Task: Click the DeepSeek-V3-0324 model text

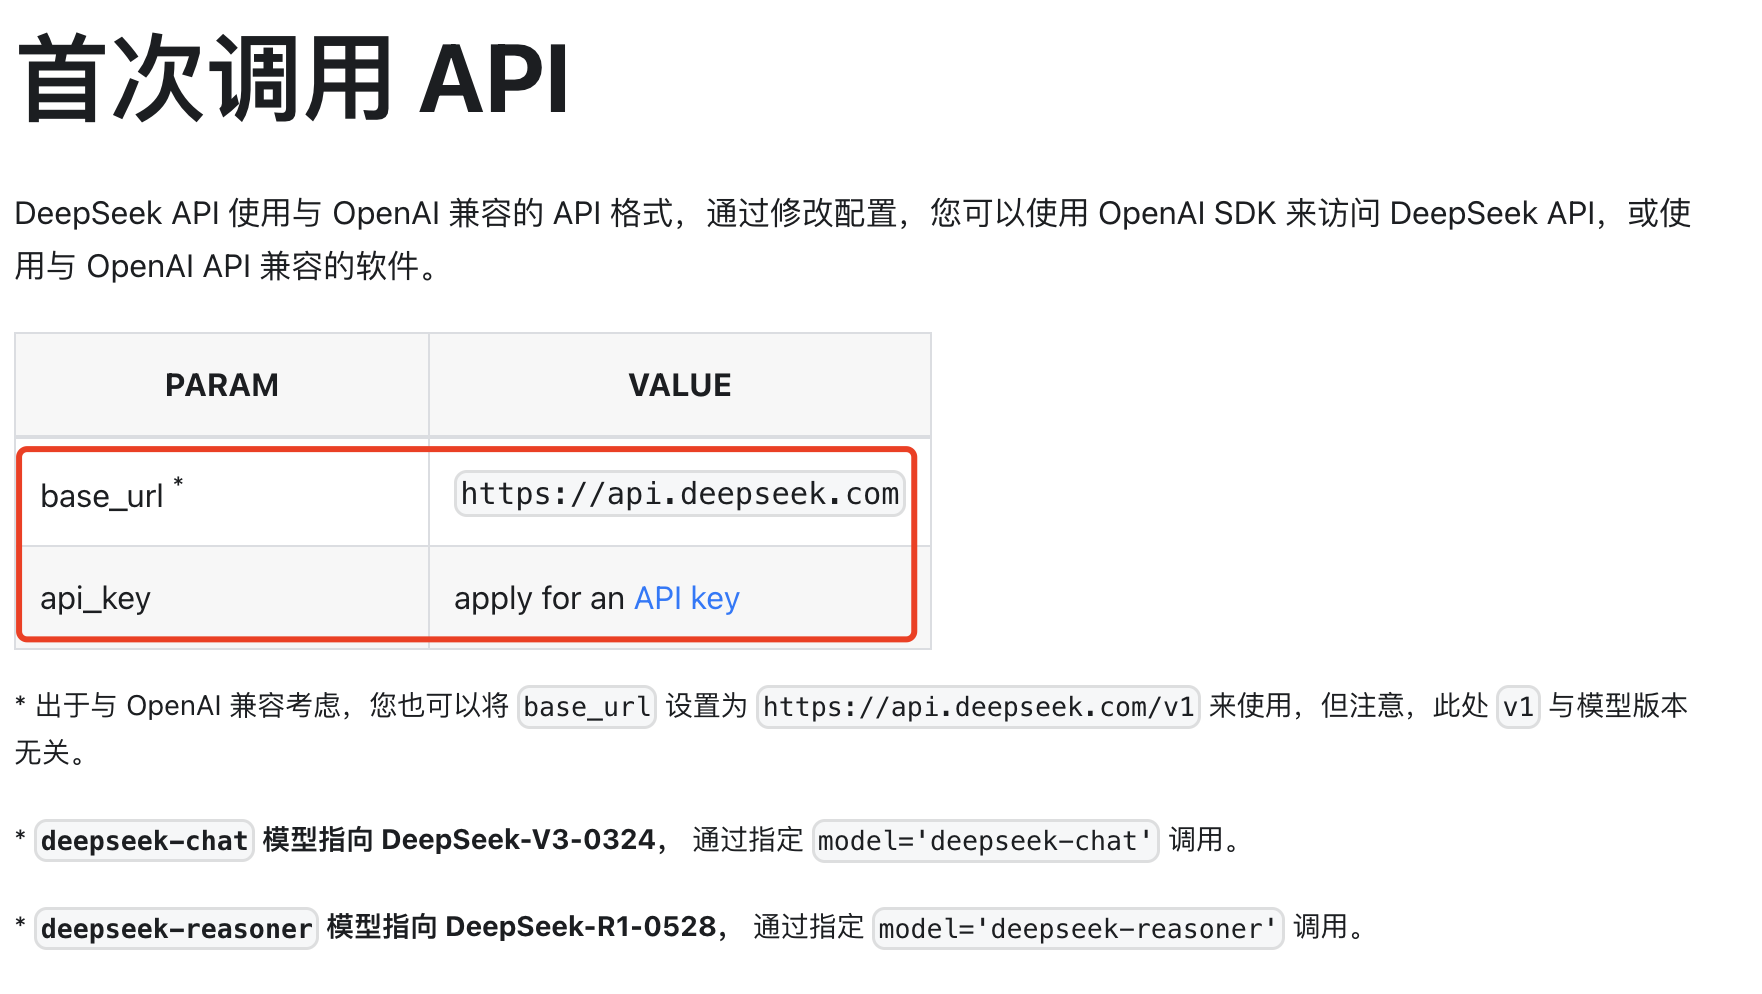Action: click(518, 839)
